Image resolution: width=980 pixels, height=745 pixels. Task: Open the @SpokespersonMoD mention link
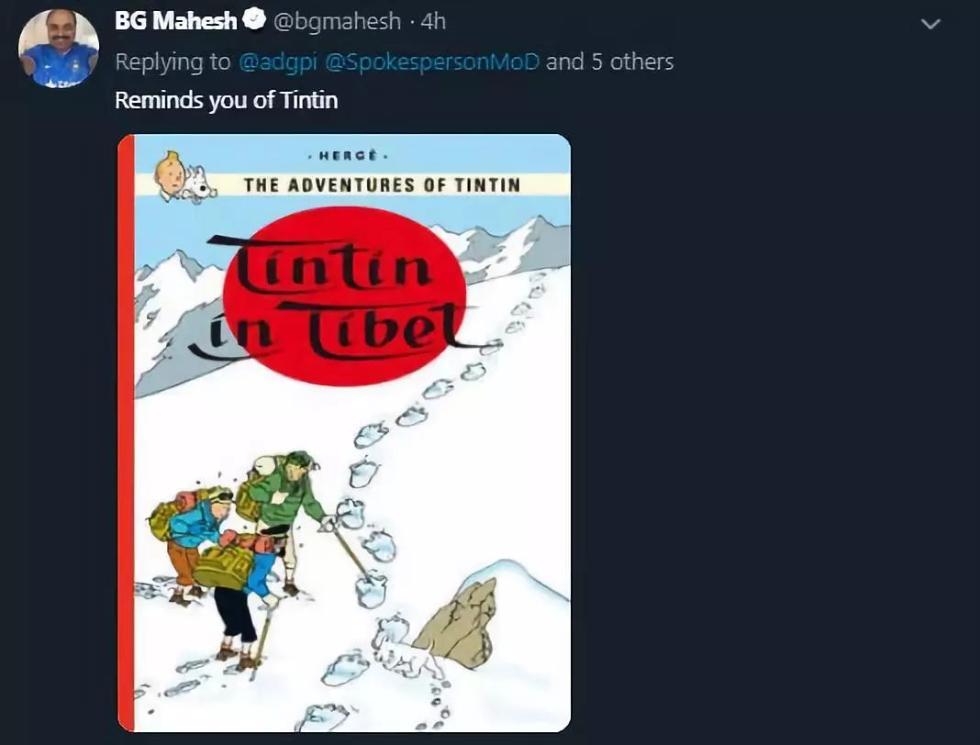click(x=432, y=62)
